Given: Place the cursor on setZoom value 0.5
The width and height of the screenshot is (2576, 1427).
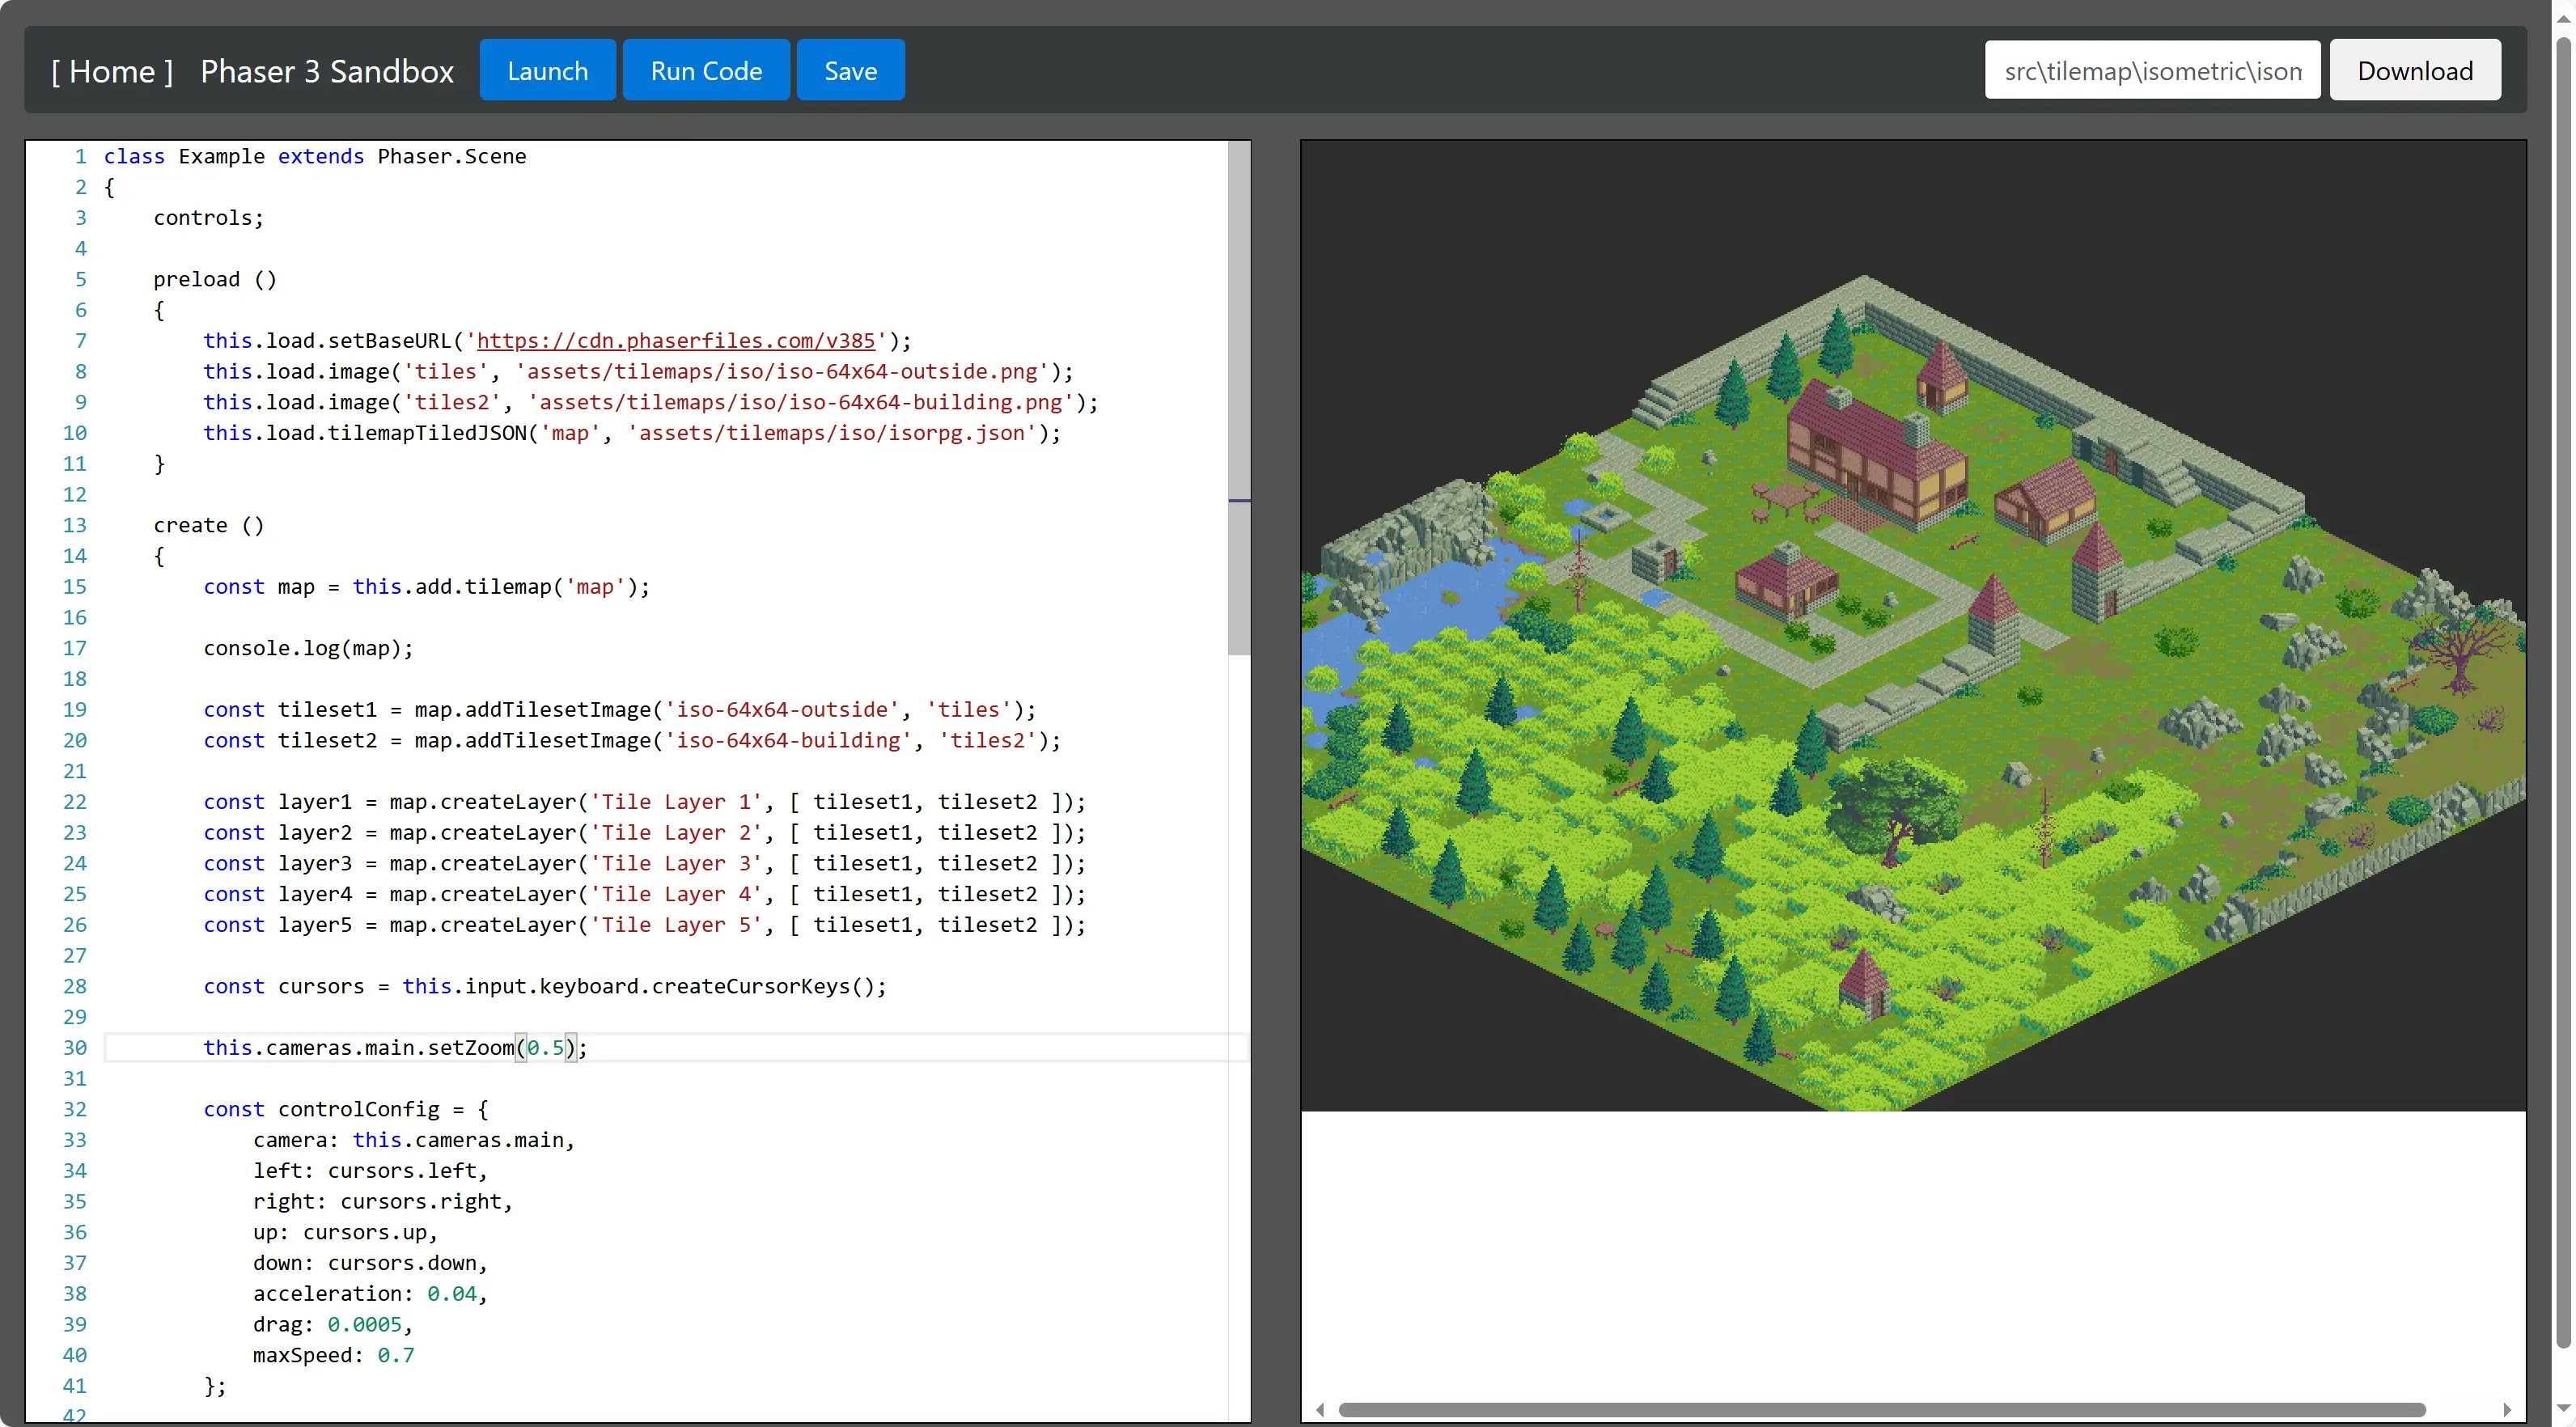Looking at the screenshot, I should pos(546,1047).
